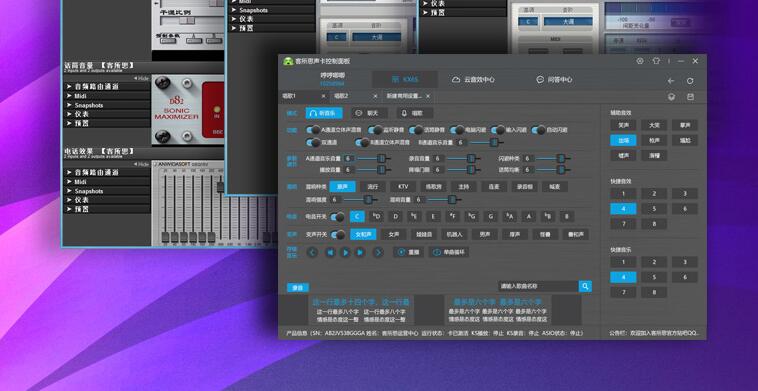
Task: Toggle 话筒静音 switch
Action: click(416, 130)
